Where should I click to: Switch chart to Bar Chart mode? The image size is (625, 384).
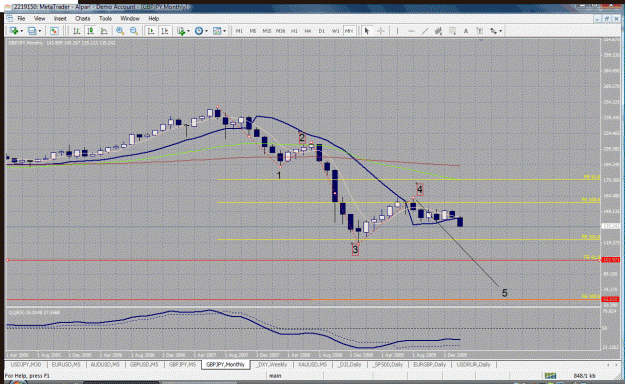[x=77, y=31]
